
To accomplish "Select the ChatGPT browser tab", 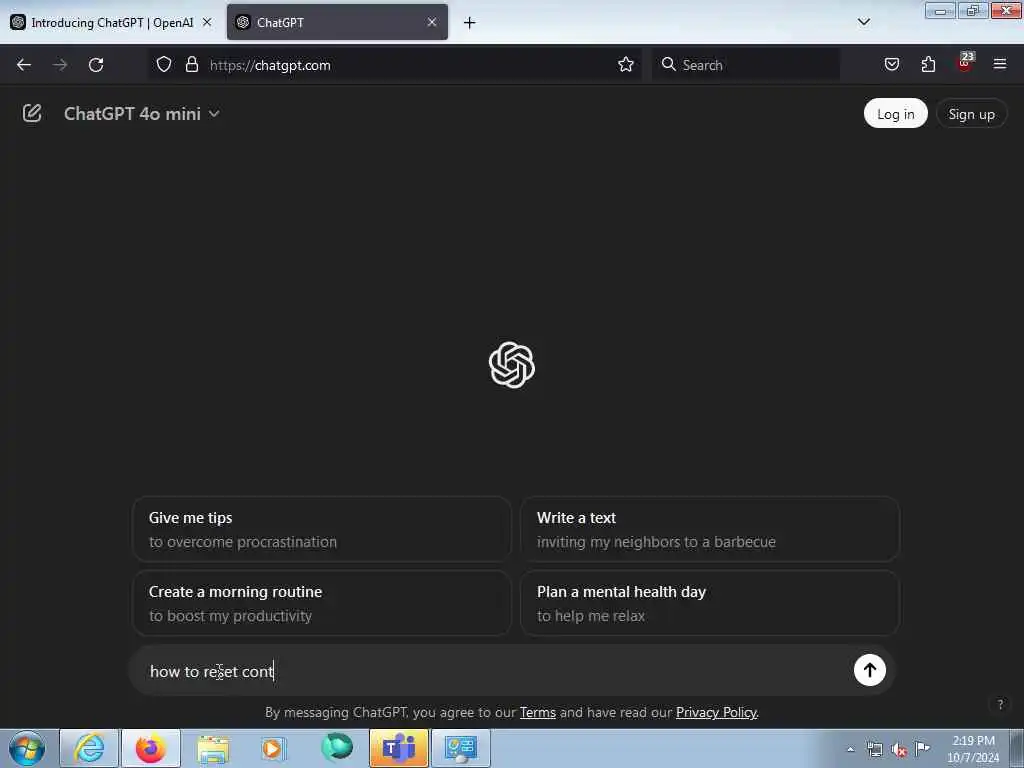I will (x=337, y=22).
